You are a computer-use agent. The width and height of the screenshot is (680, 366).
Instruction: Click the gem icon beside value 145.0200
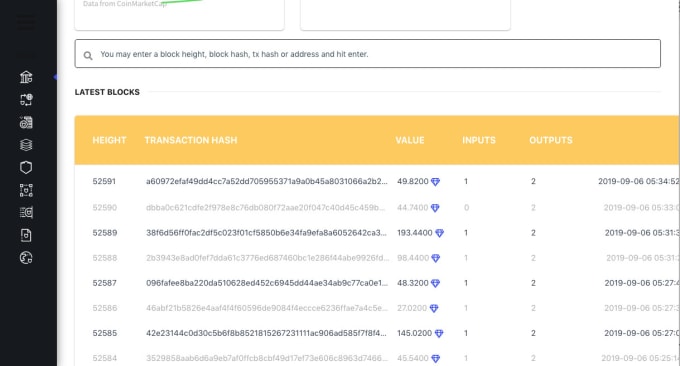[x=439, y=333]
